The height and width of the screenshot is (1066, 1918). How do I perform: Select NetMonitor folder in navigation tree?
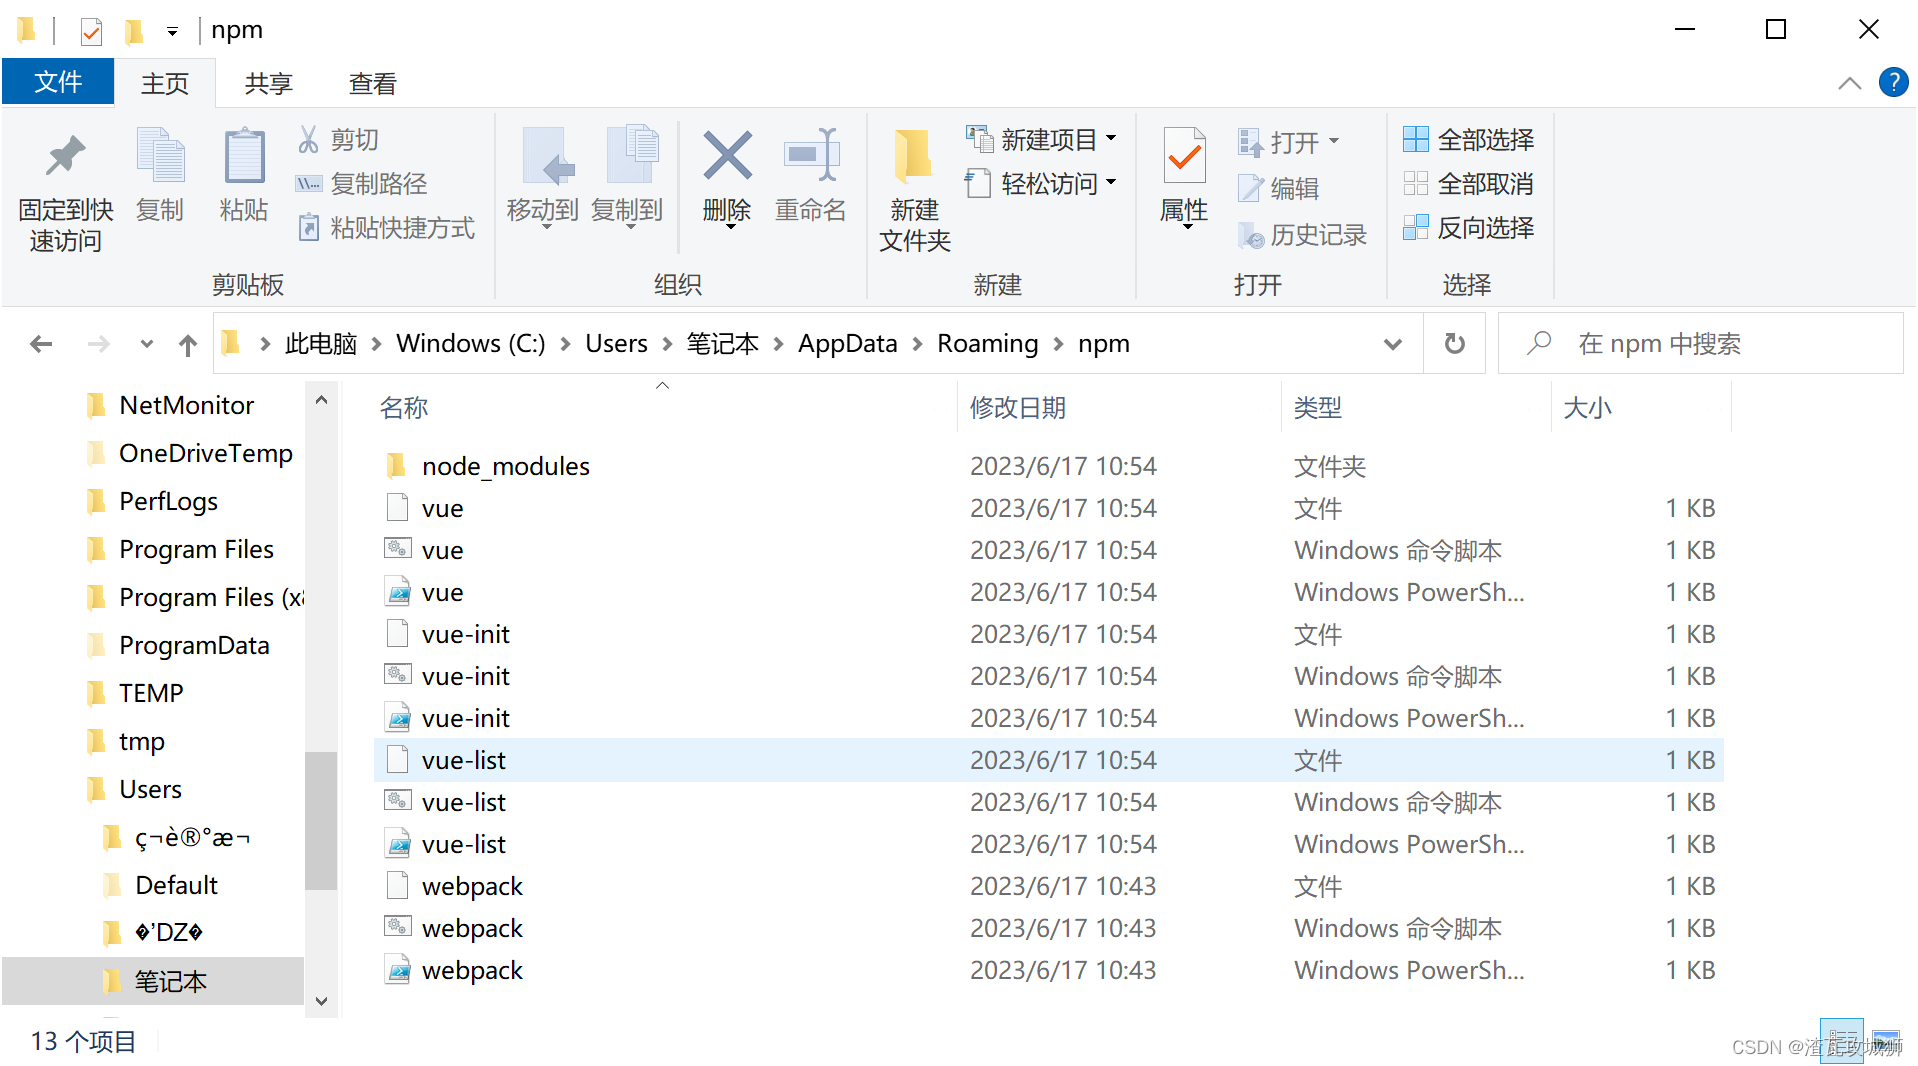[186, 406]
